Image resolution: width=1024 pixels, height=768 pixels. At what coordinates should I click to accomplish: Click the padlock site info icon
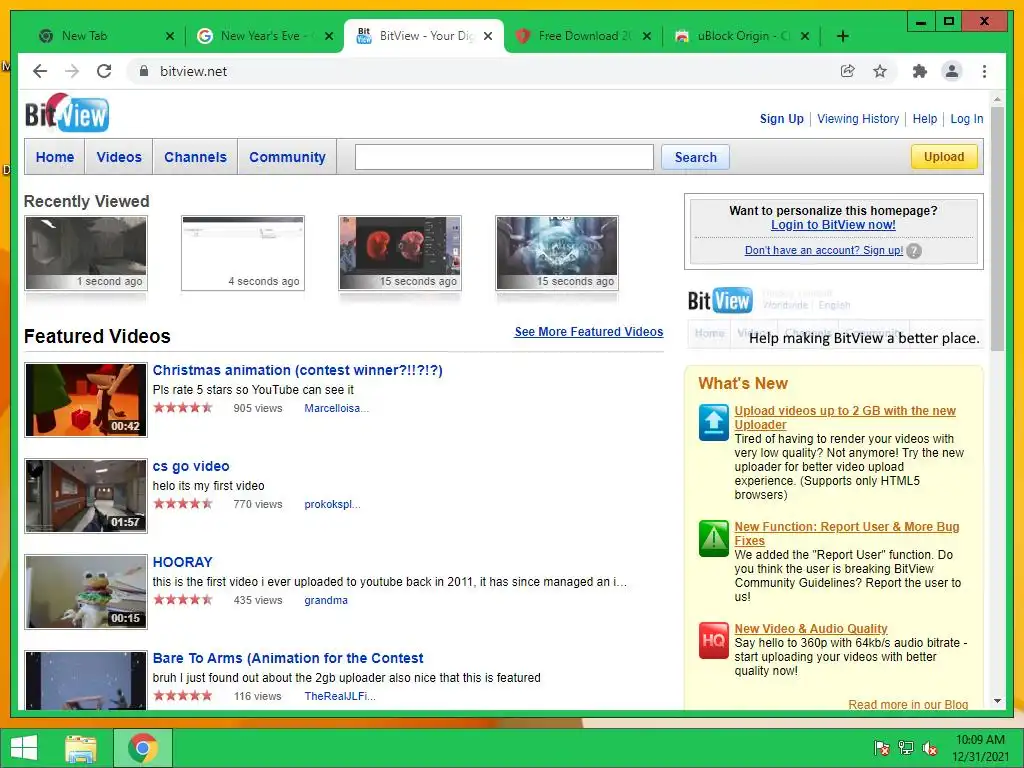tap(144, 71)
